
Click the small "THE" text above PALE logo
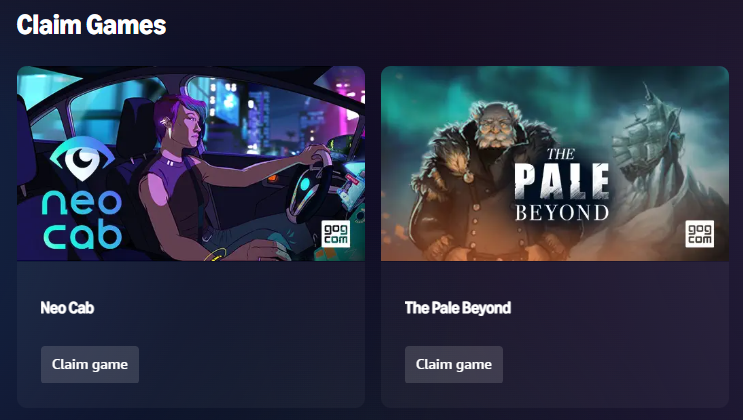point(561,154)
